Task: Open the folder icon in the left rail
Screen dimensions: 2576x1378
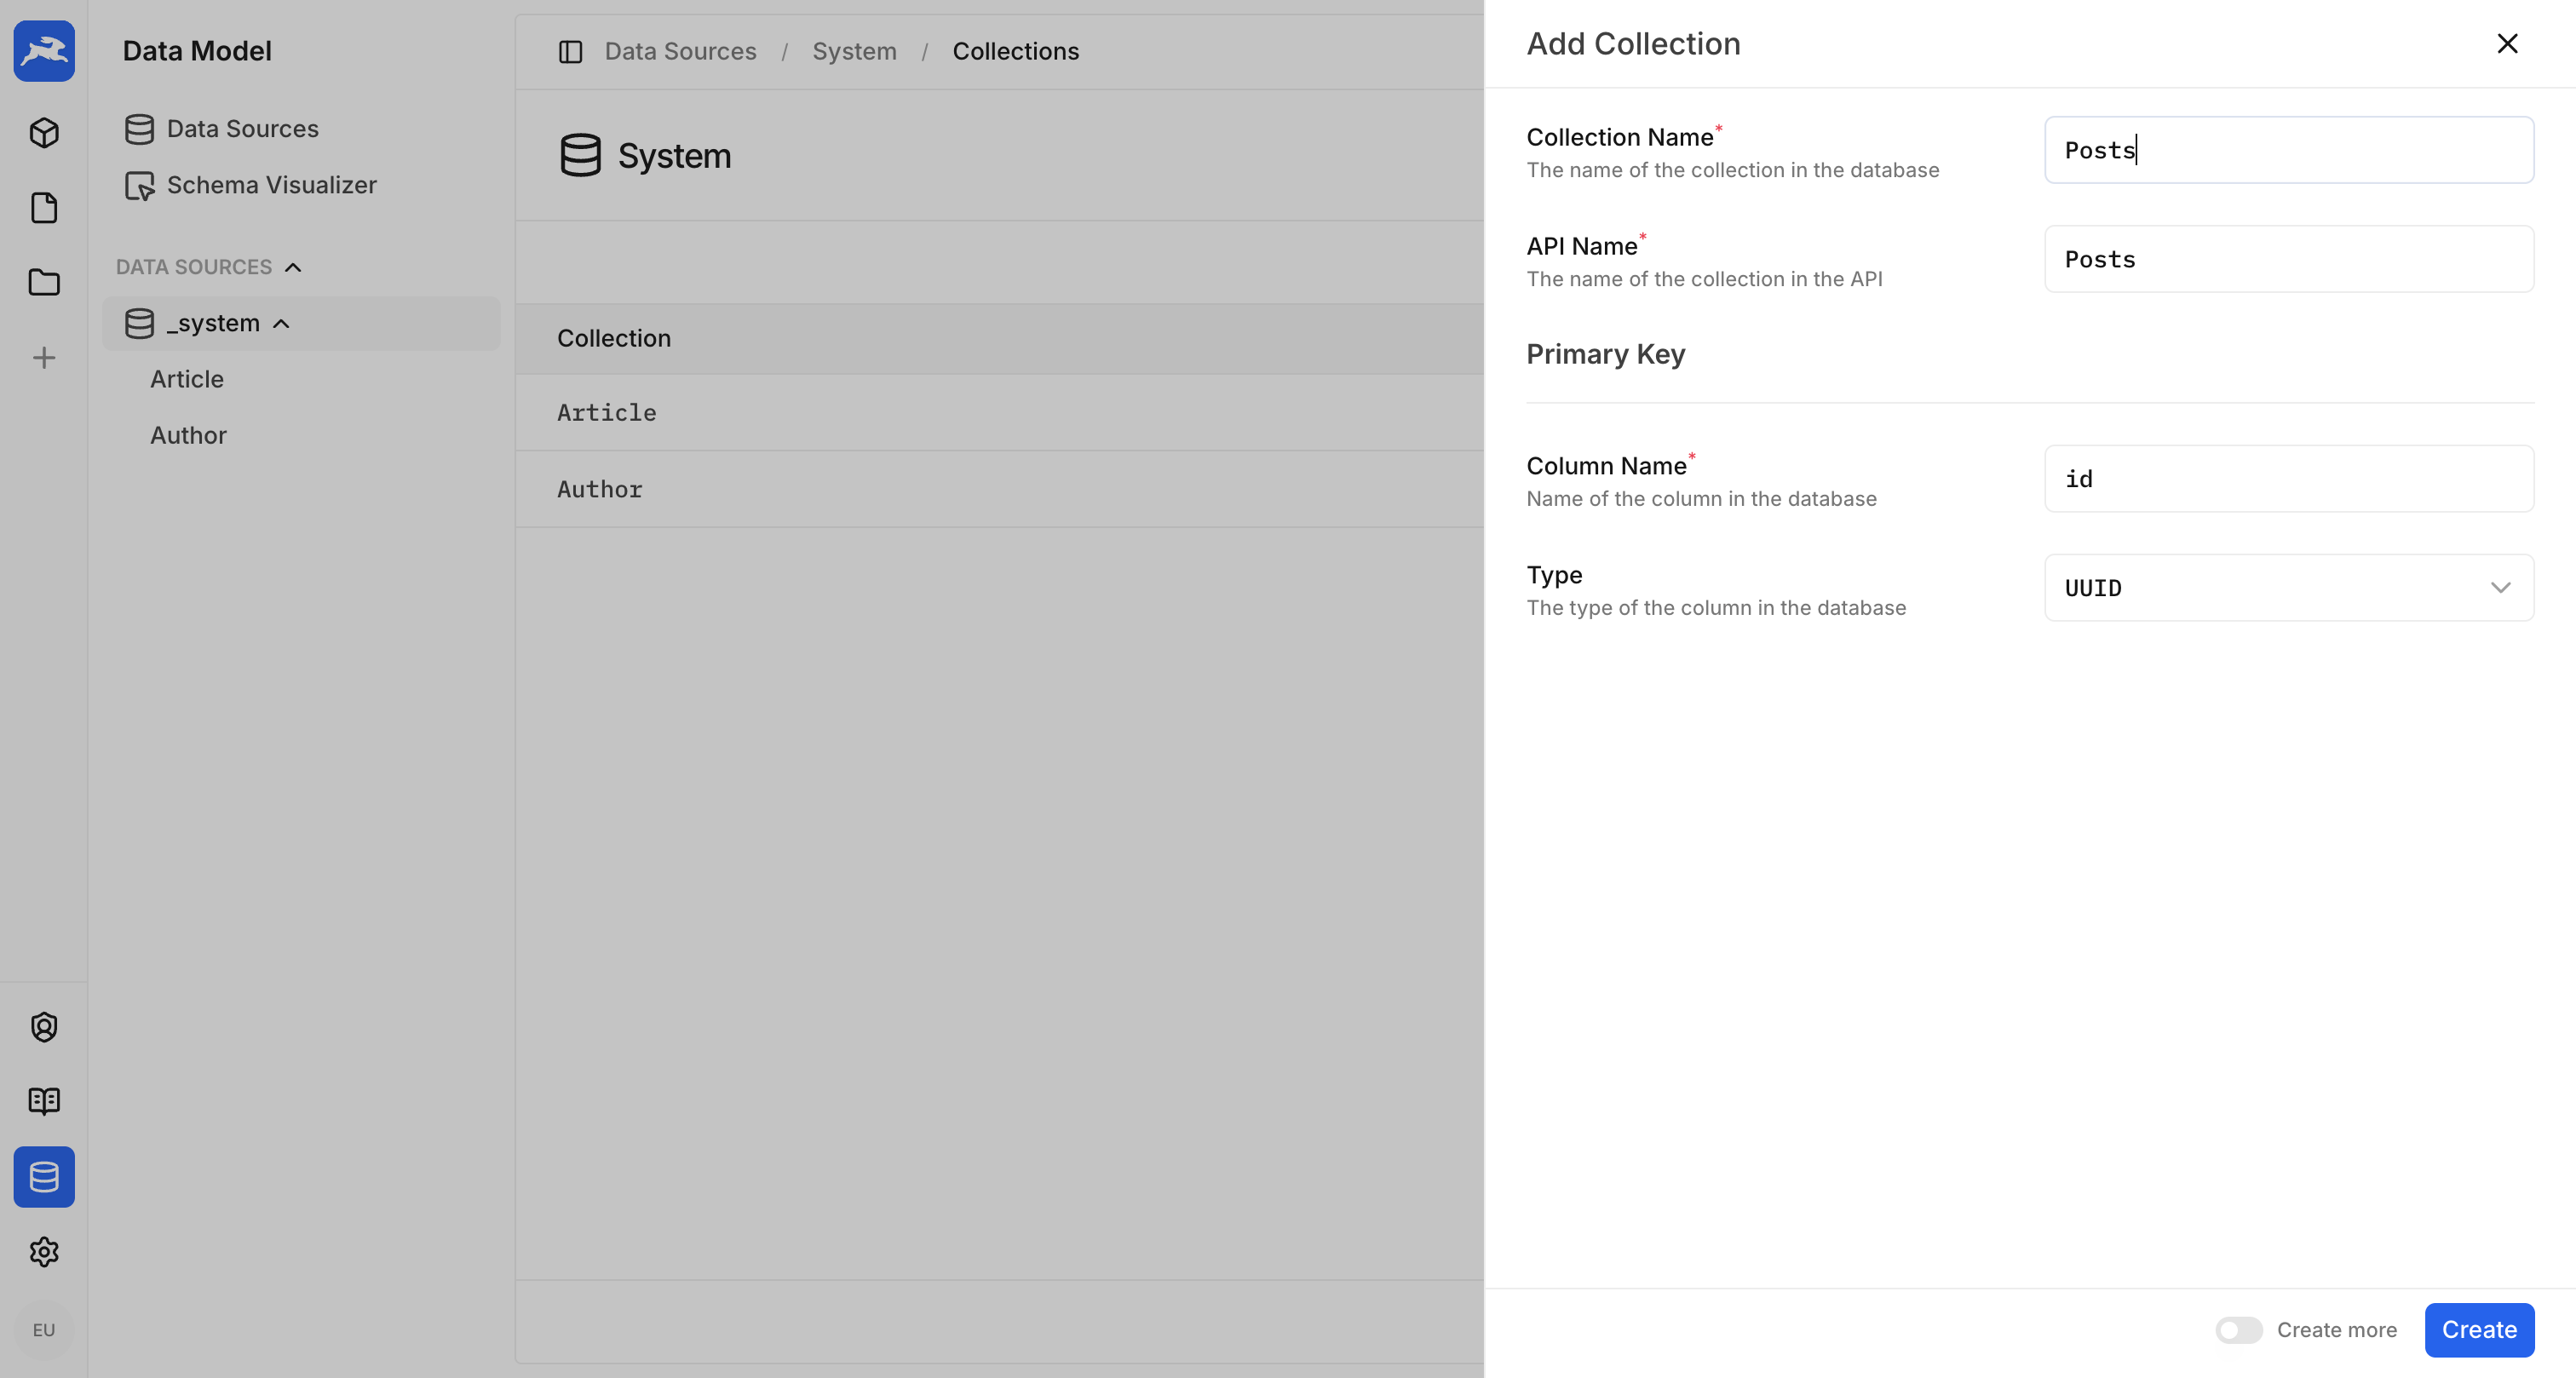Action: coord(44,283)
